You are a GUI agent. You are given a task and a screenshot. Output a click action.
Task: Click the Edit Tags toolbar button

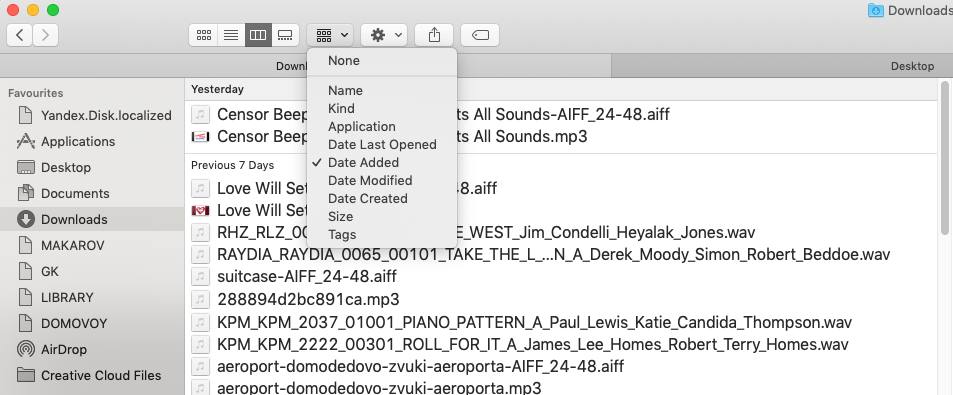pyautogui.click(x=480, y=35)
